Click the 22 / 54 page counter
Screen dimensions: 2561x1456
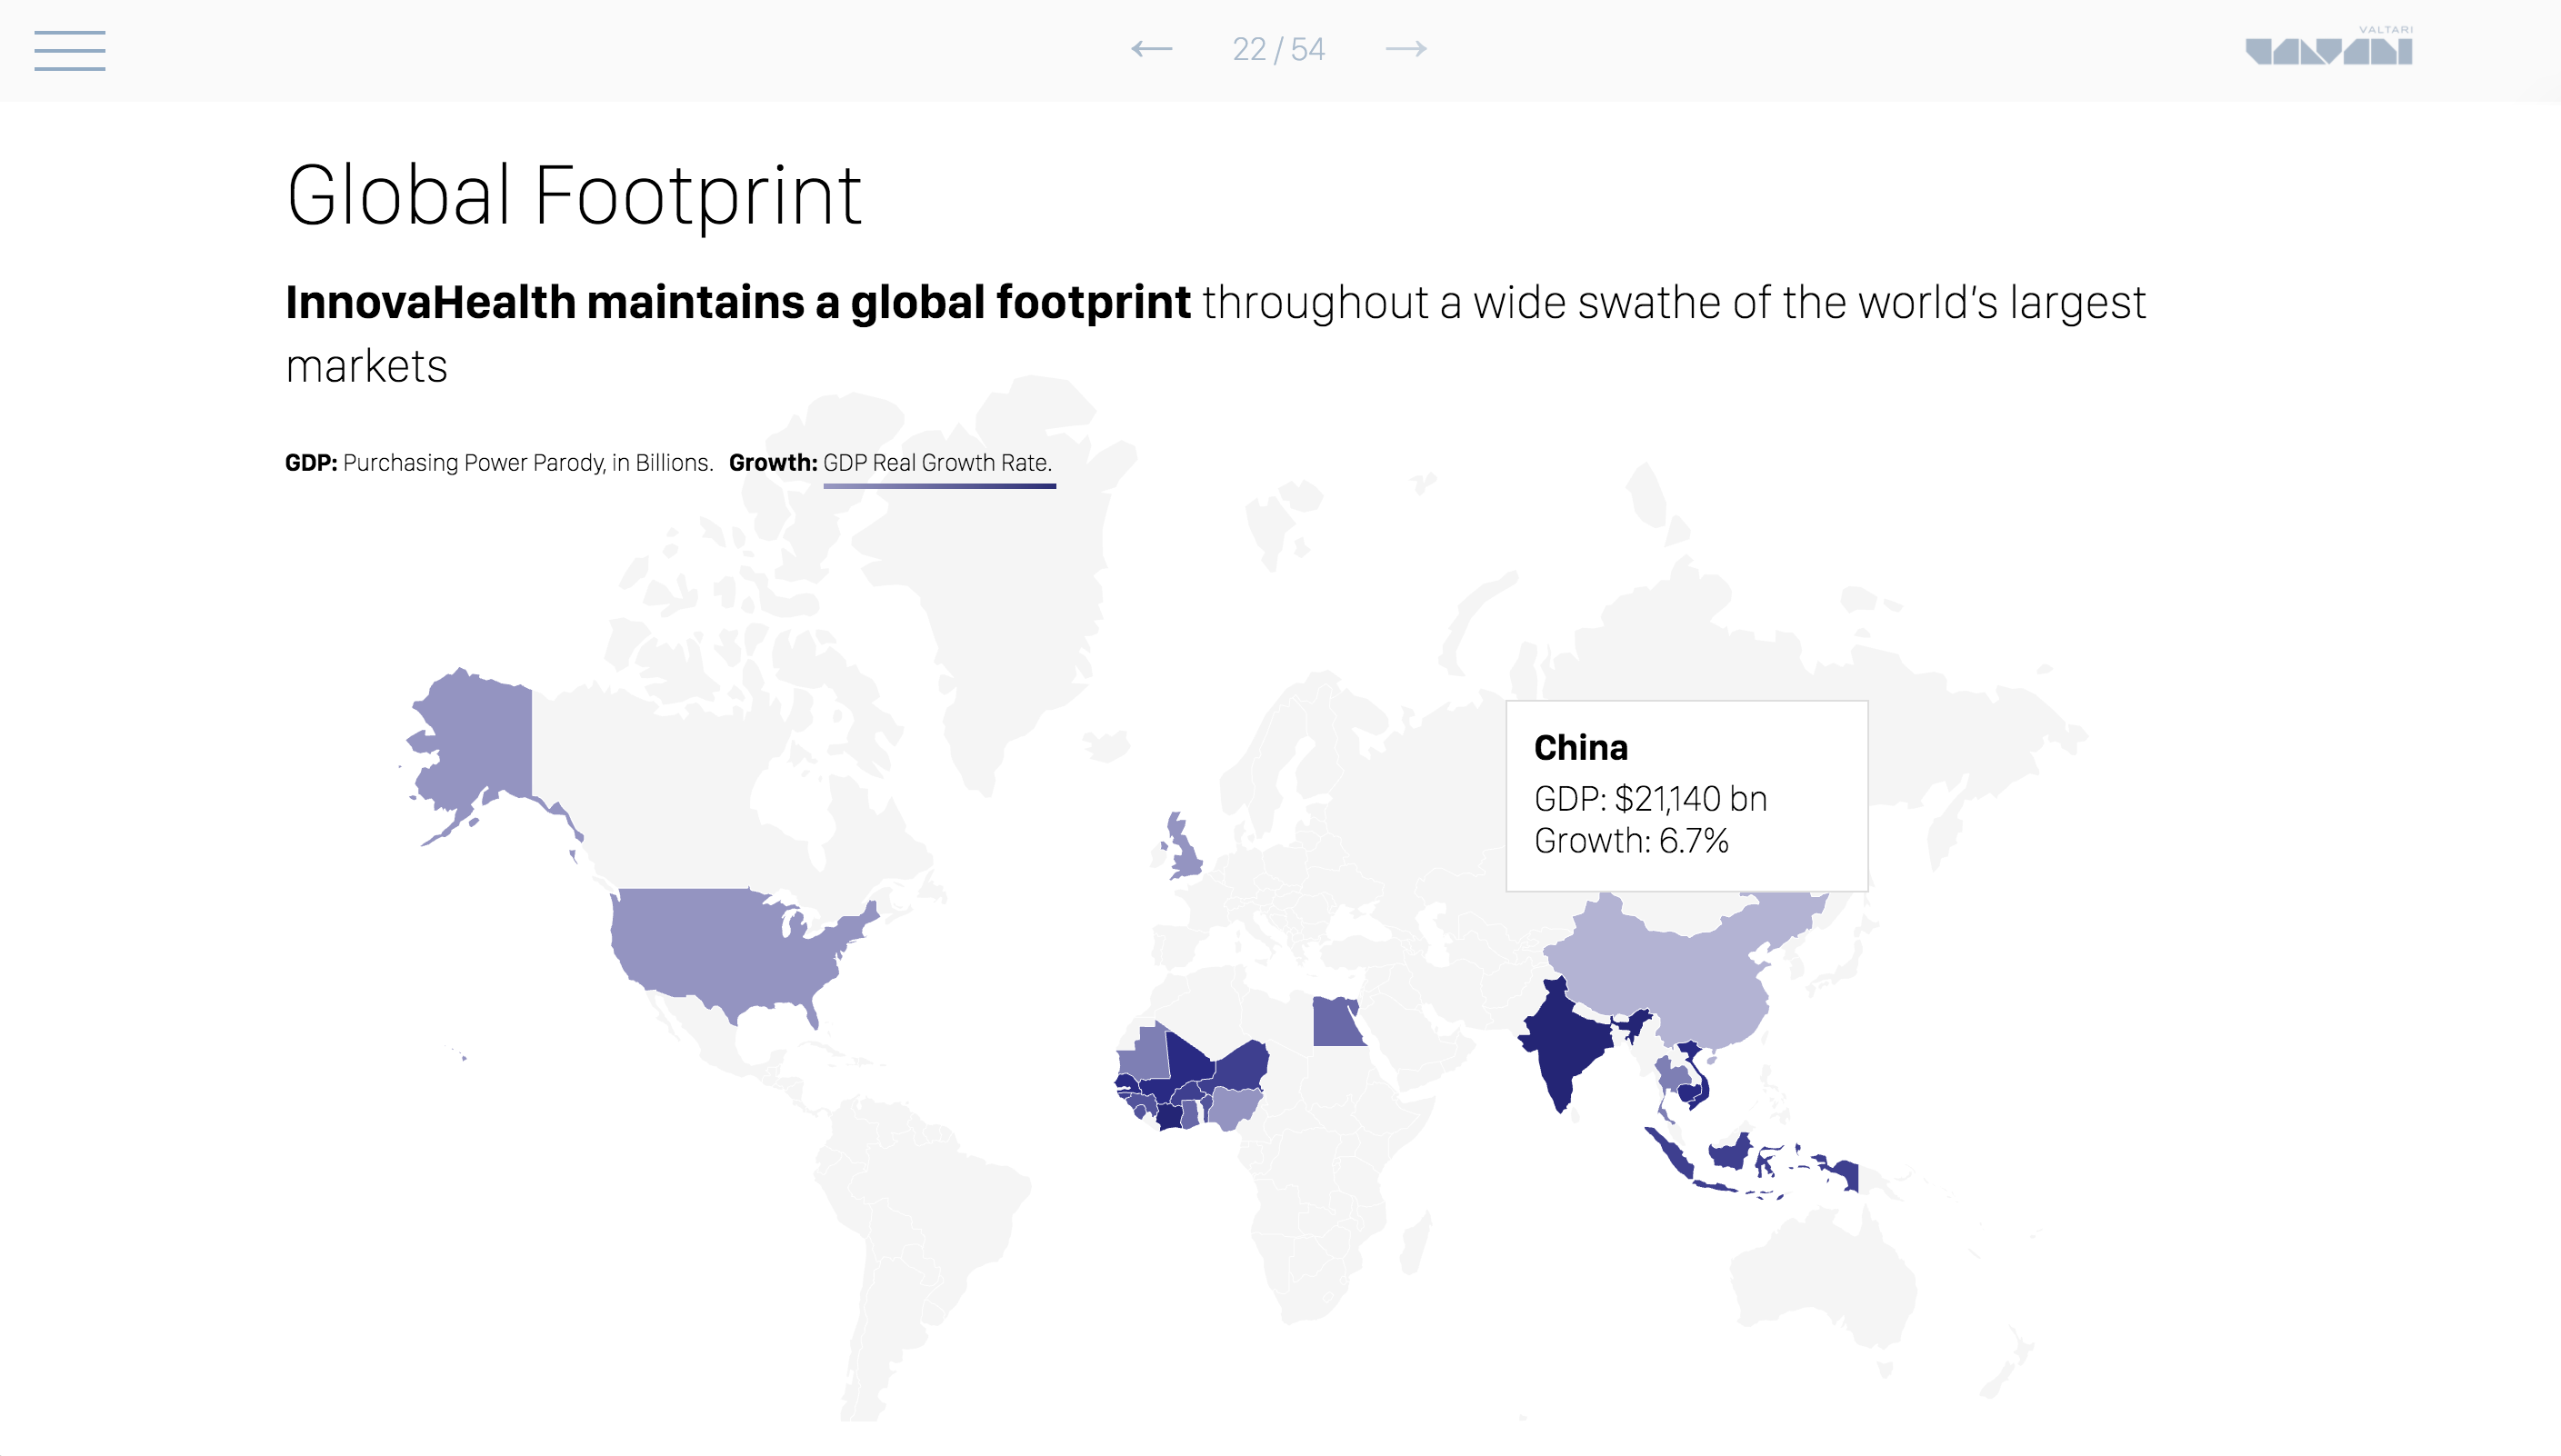(x=1278, y=49)
